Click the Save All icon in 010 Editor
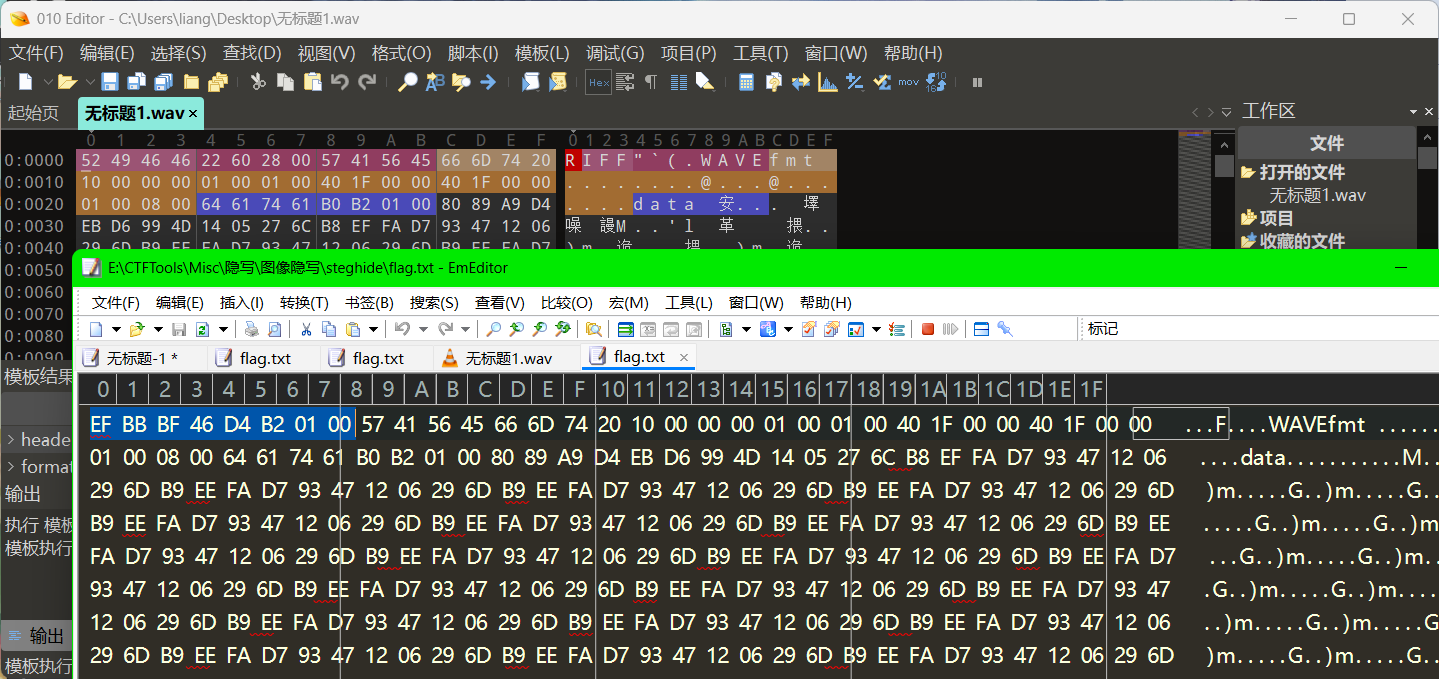The width and height of the screenshot is (1439, 679). click(x=164, y=82)
